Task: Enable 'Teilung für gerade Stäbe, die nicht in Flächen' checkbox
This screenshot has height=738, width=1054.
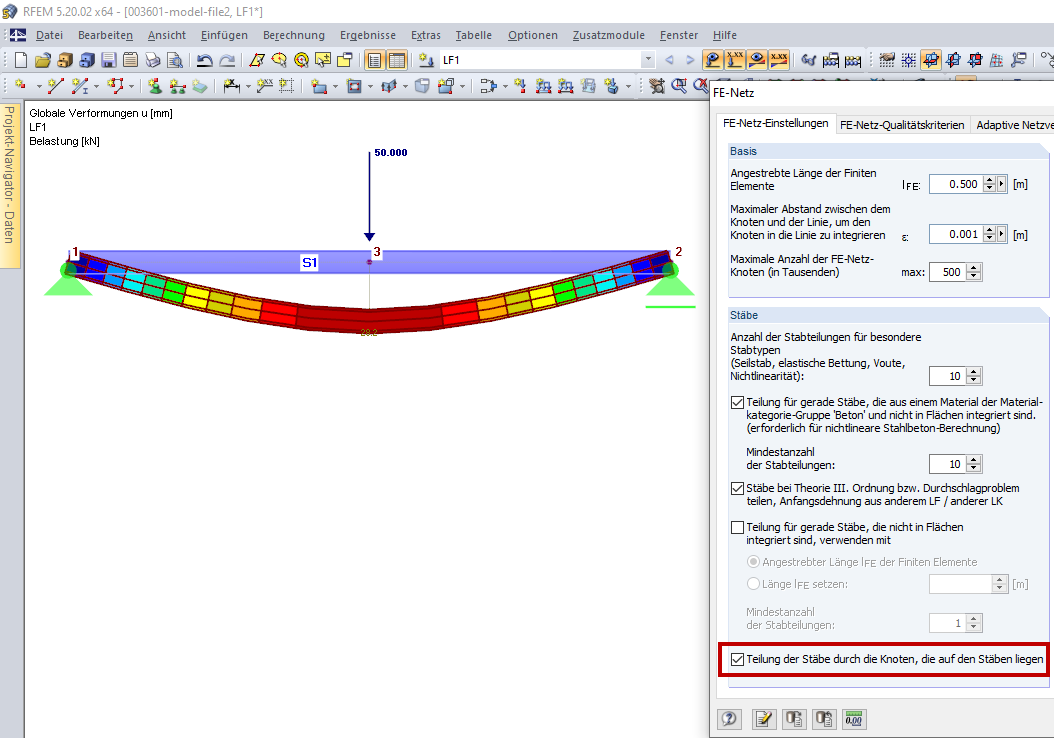Action: (737, 528)
